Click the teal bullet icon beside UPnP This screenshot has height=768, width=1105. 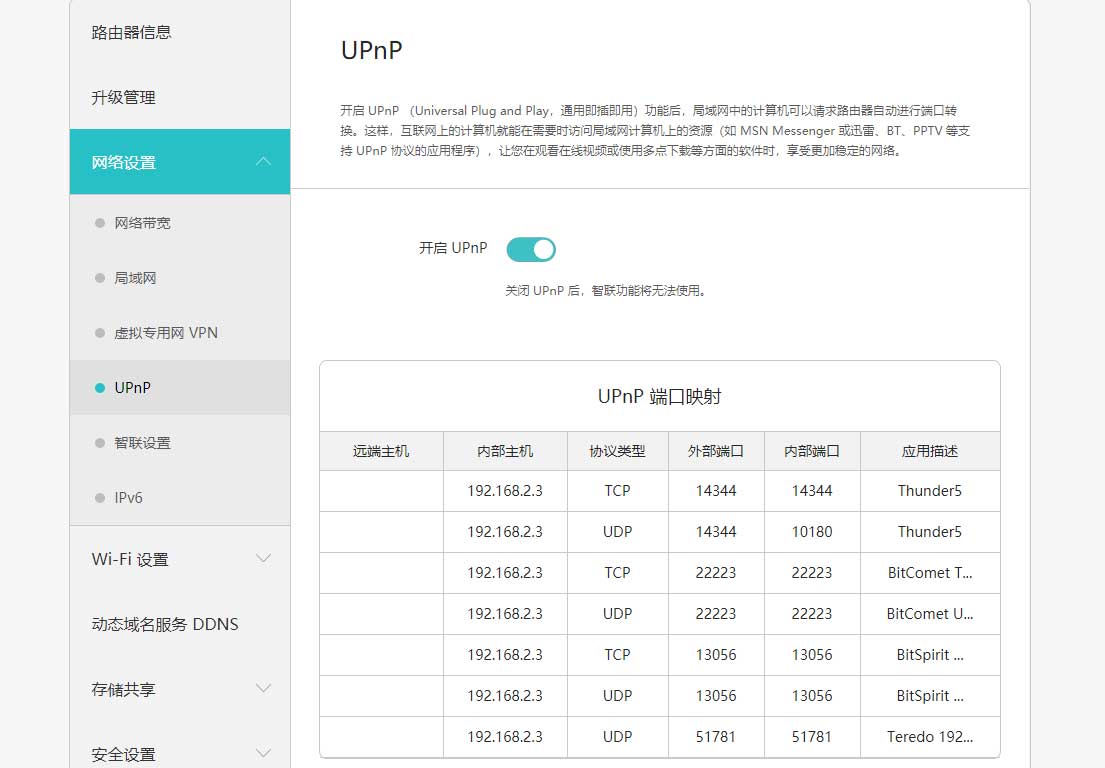pos(99,388)
